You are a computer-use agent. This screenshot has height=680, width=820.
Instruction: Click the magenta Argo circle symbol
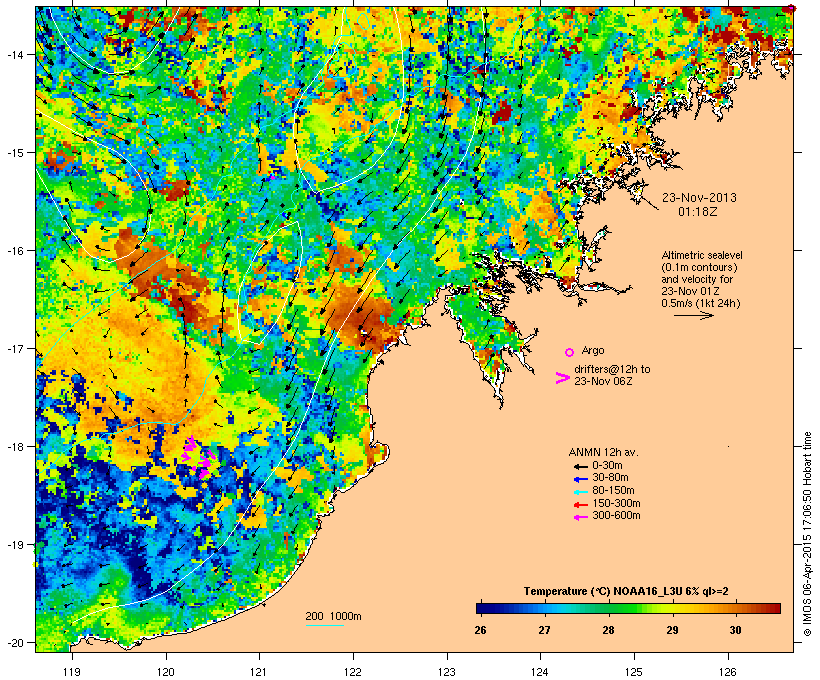[x=570, y=352]
